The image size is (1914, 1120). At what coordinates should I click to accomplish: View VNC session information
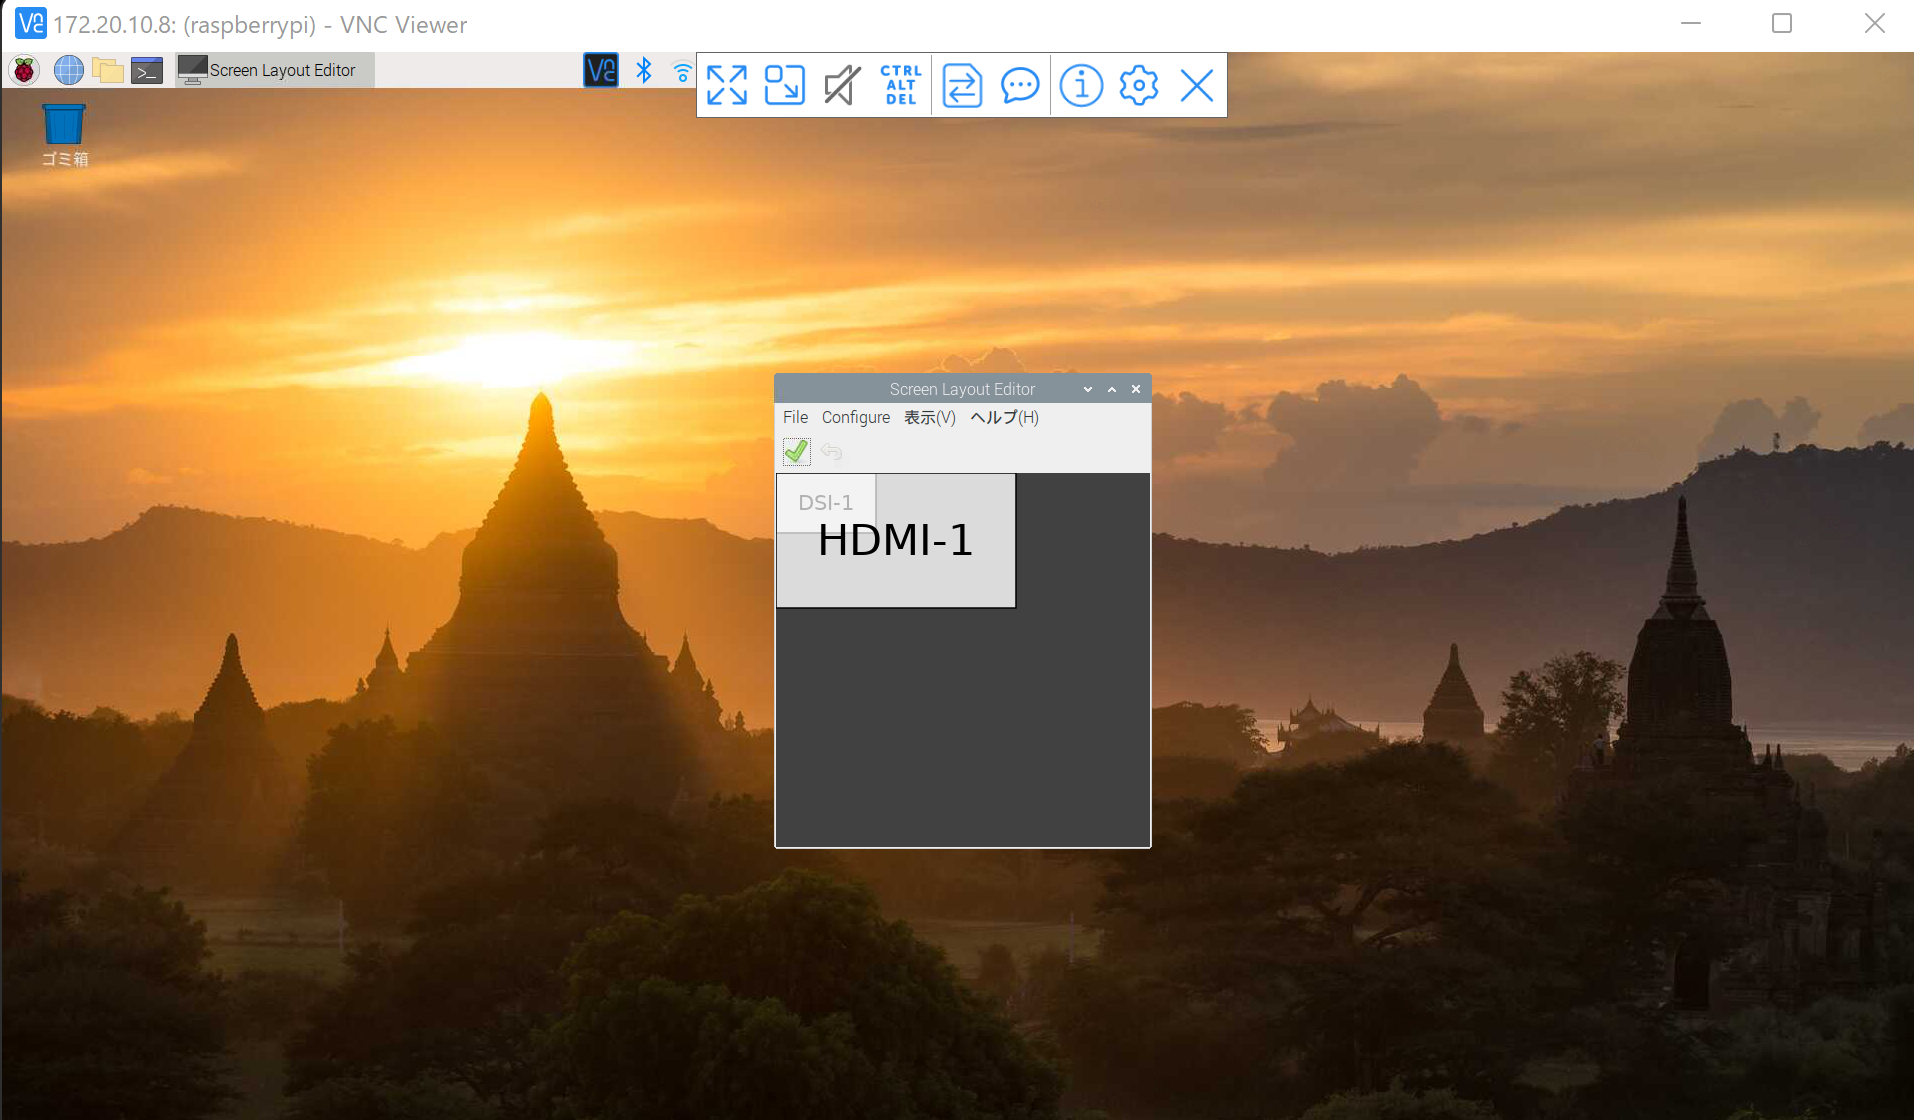click(x=1081, y=85)
